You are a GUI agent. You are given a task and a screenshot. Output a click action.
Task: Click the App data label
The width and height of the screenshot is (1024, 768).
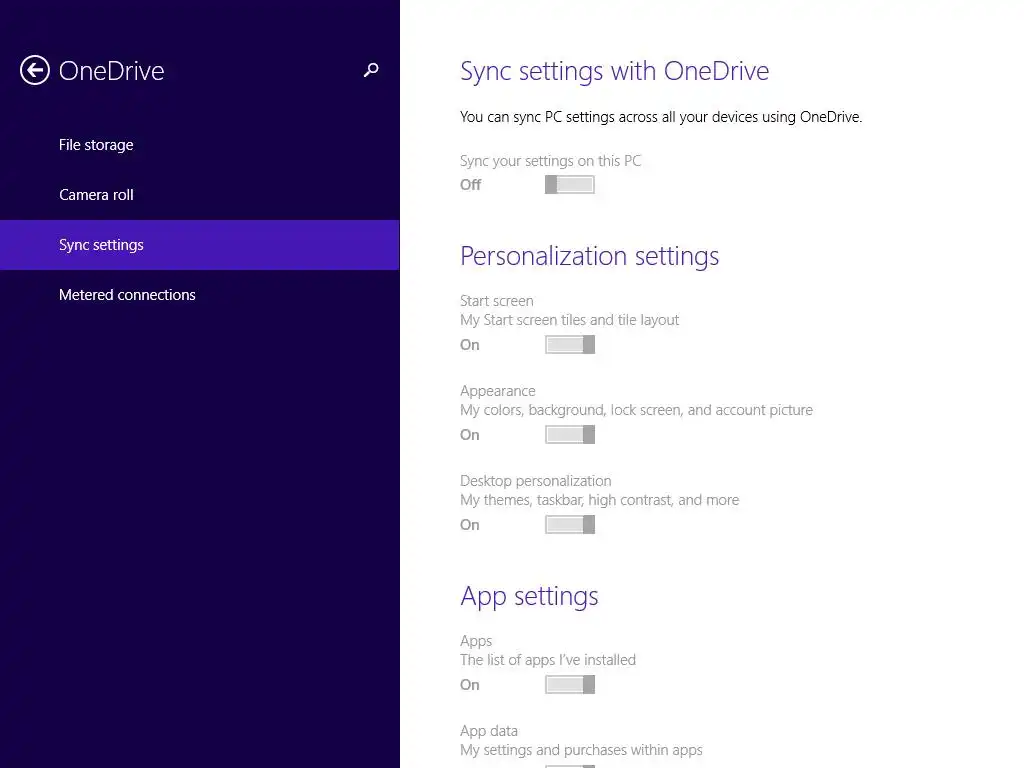[489, 731]
